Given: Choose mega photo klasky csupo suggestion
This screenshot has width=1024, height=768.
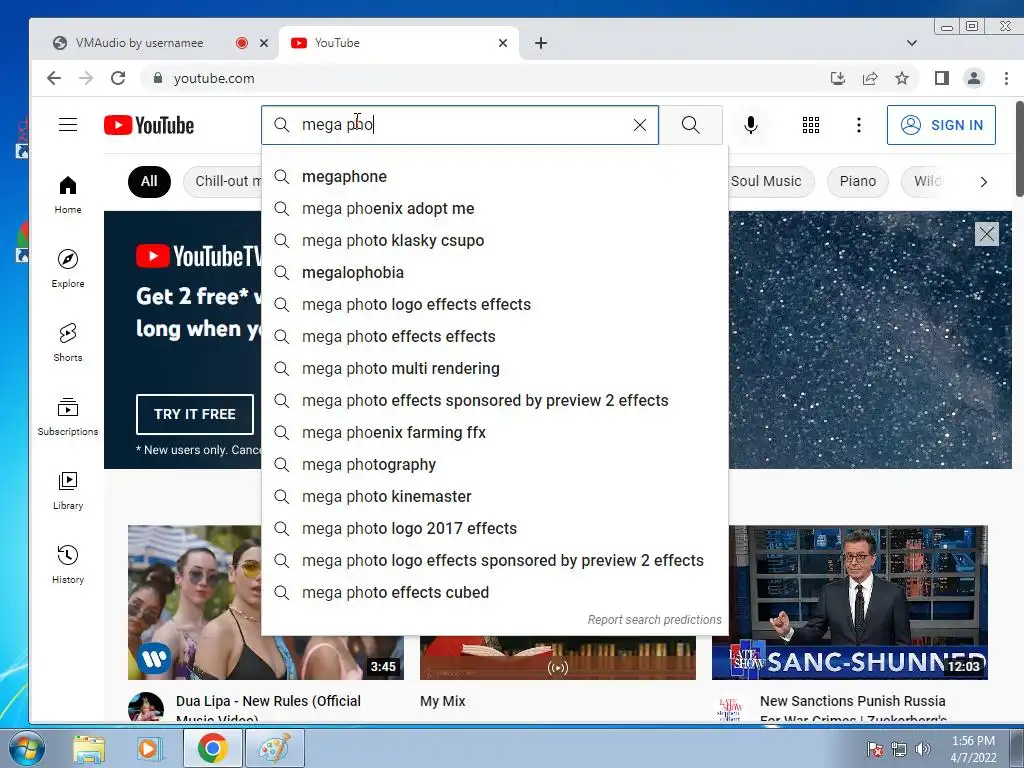Looking at the screenshot, I should coord(494,240).
